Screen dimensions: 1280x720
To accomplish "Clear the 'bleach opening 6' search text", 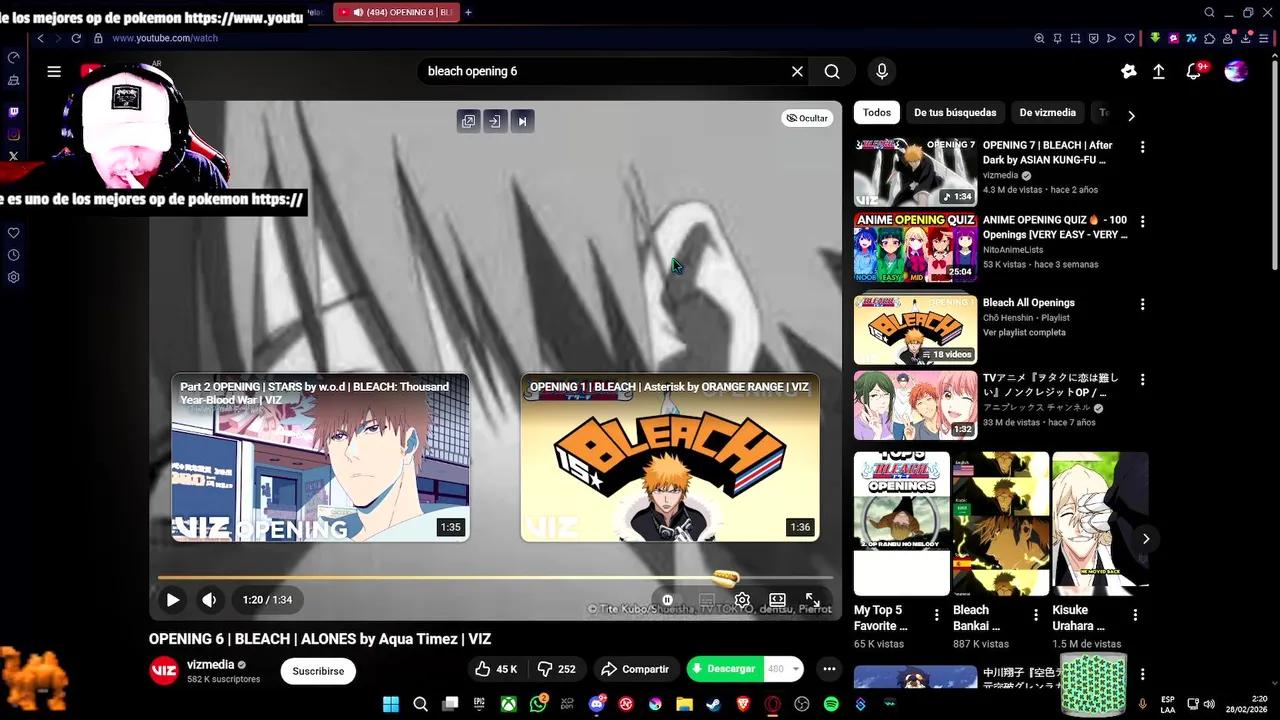I will tap(797, 71).
